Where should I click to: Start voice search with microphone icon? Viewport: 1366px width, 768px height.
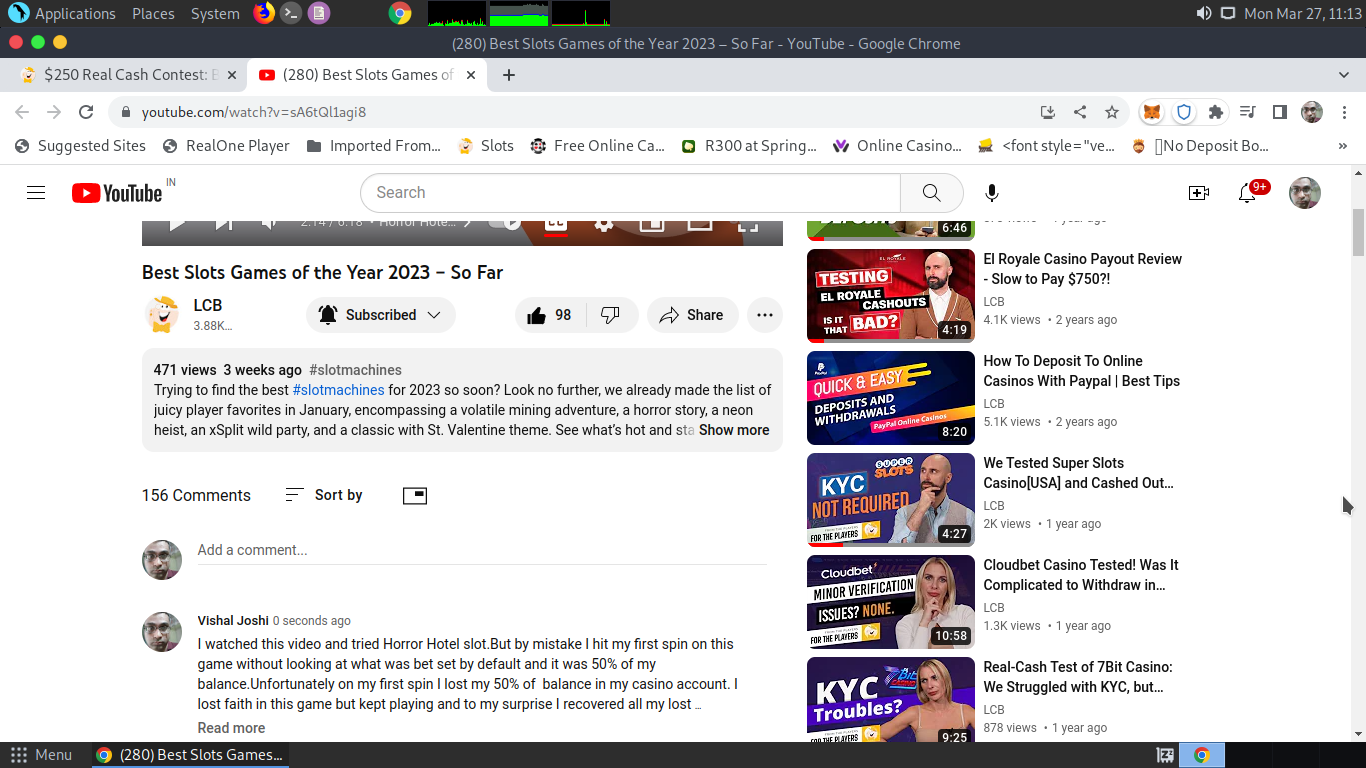(x=991, y=193)
